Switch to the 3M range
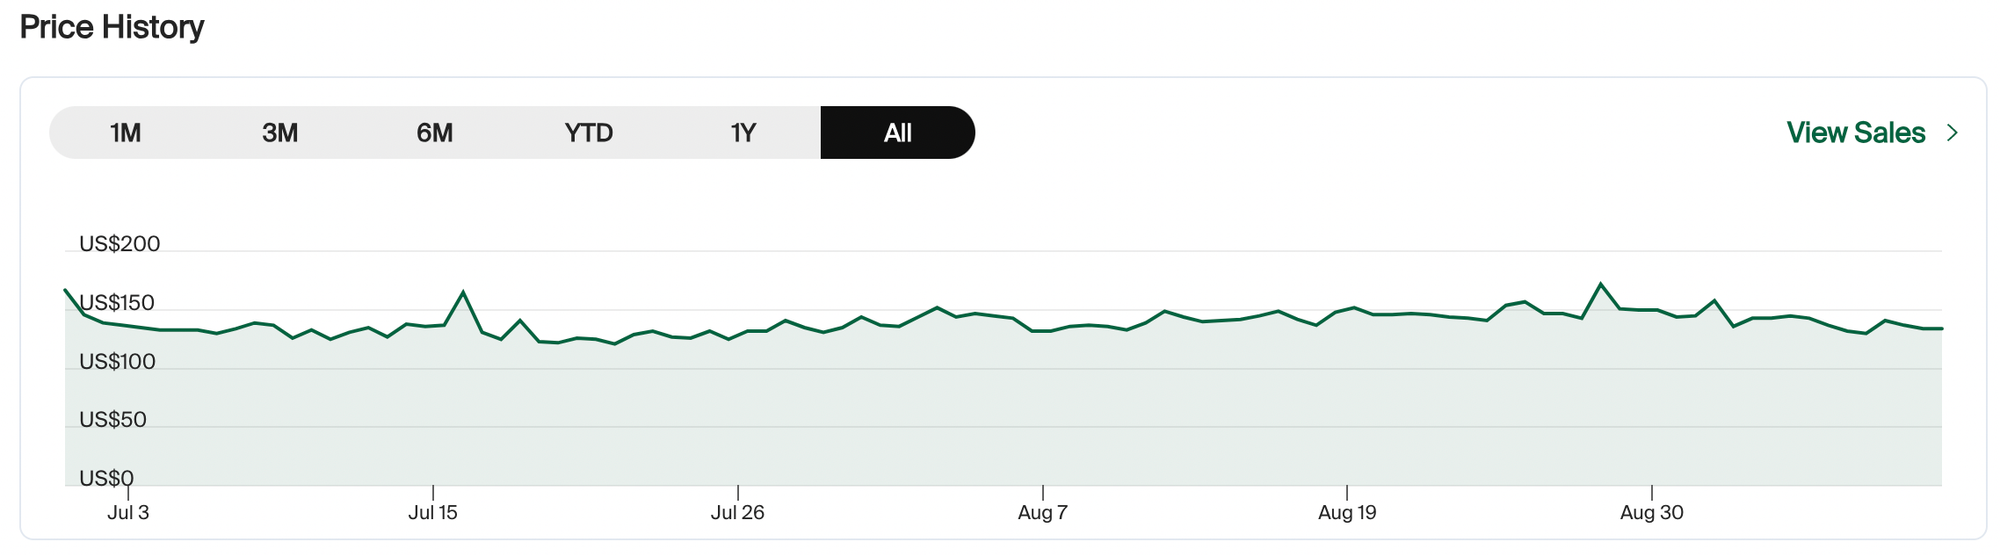 pyautogui.click(x=280, y=133)
